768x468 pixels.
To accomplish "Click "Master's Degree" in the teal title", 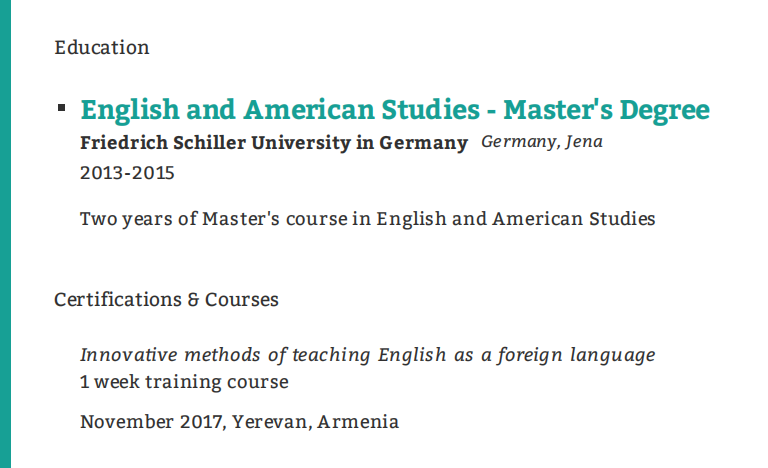I will (606, 109).
